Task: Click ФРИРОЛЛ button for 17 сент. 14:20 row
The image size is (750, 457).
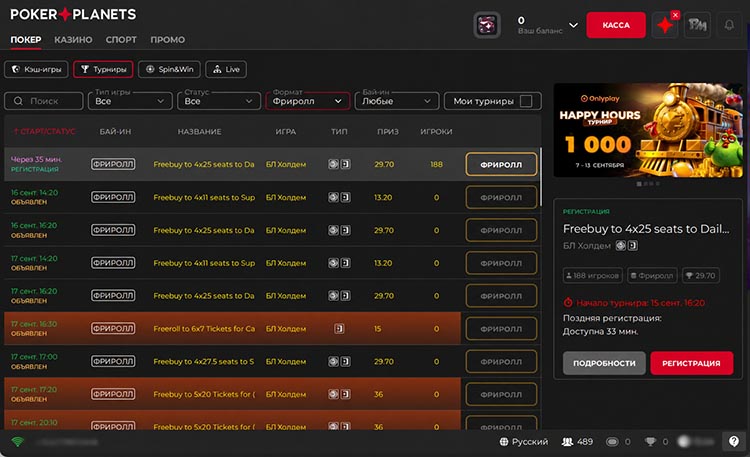Action: tap(501, 263)
